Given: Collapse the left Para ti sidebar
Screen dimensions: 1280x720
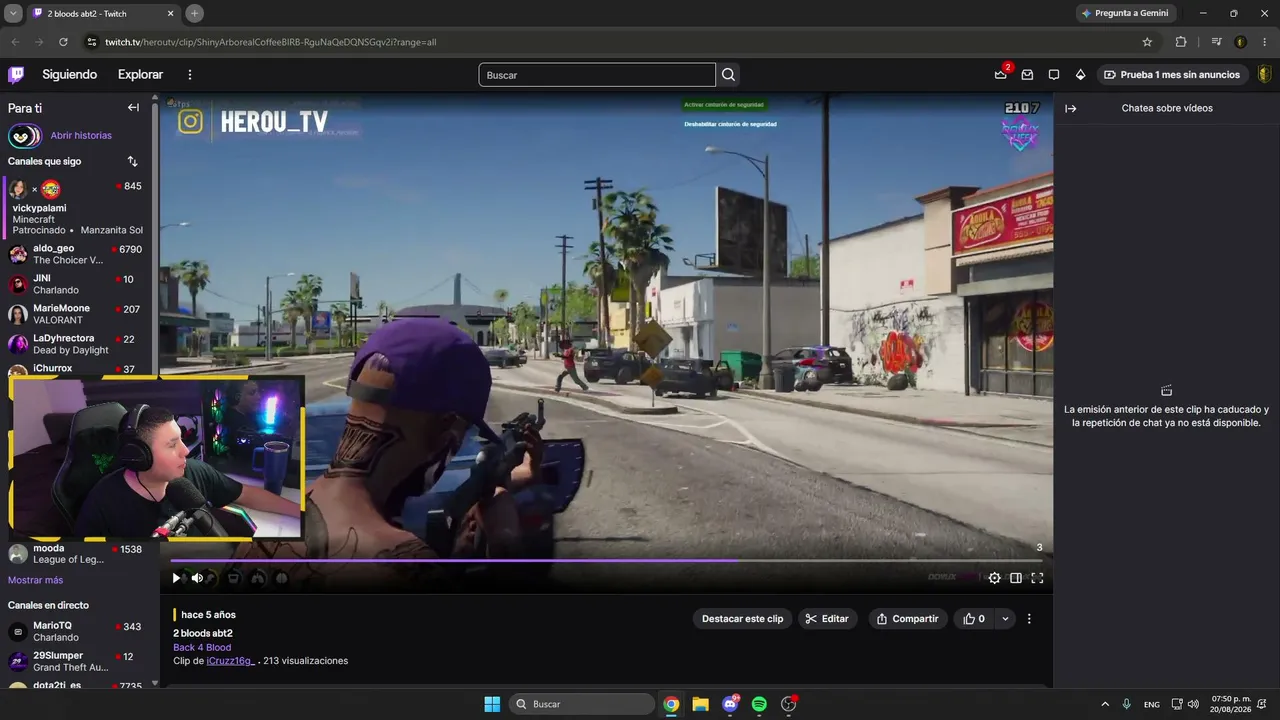Looking at the screenshot, I should coord(133,108).
